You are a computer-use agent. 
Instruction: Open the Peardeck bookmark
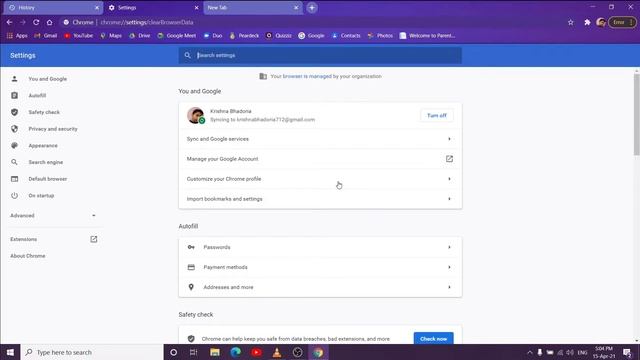(x=244, y=36)
